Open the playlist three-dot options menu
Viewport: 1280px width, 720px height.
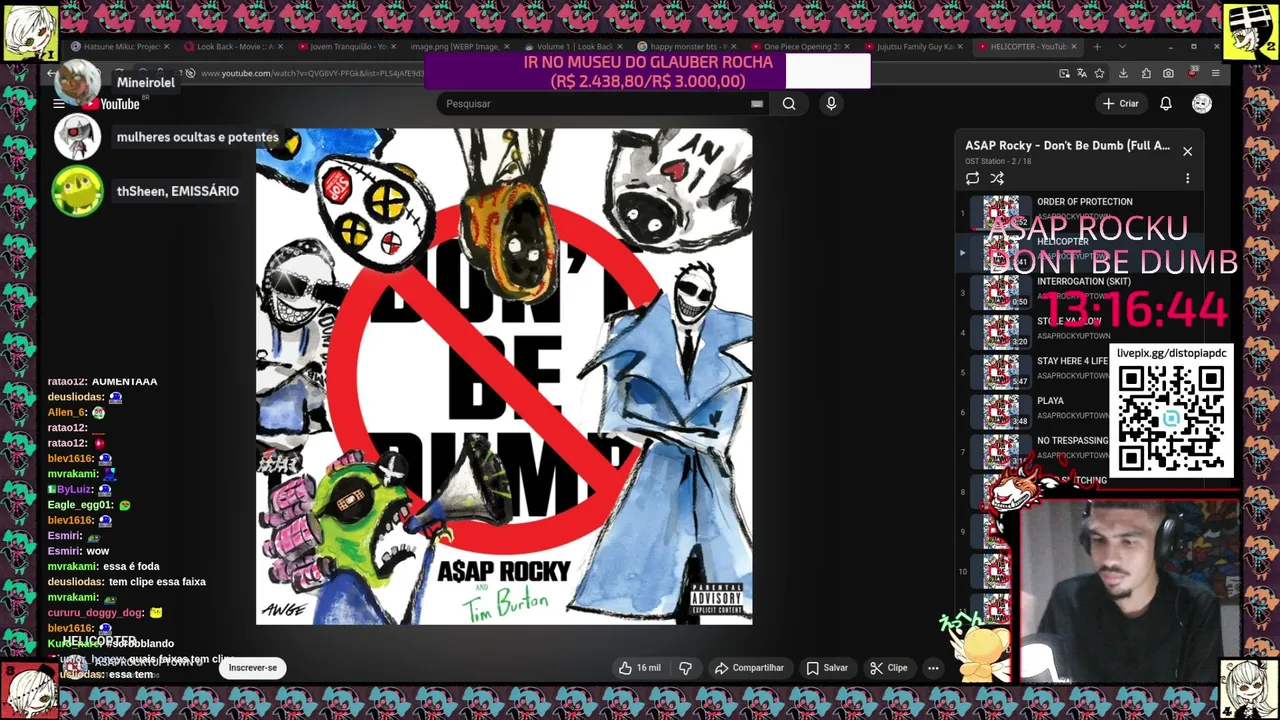[x=1187, y=178]
